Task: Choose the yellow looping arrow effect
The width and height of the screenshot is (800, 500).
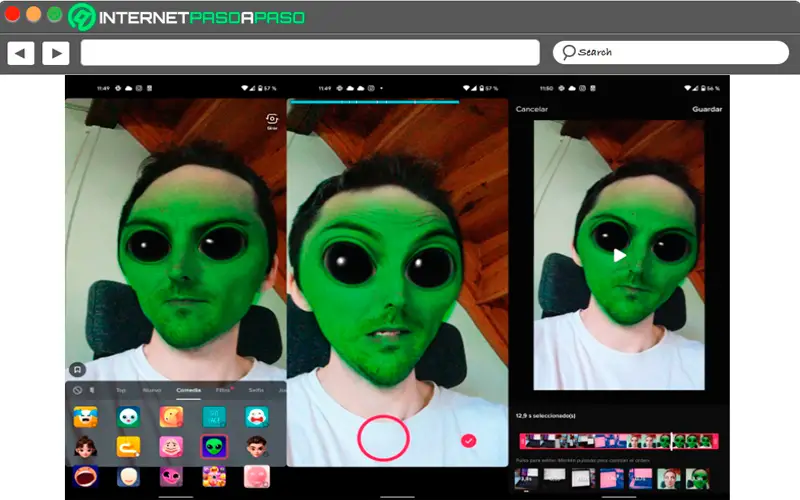Action: click(128, 446)
